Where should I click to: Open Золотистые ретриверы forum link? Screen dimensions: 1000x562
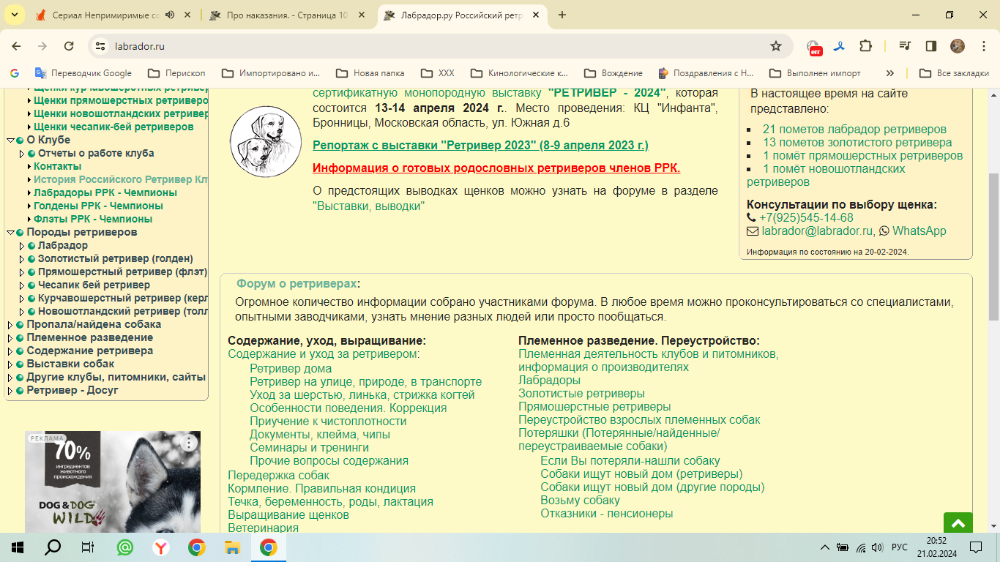[x=581, y=394]
